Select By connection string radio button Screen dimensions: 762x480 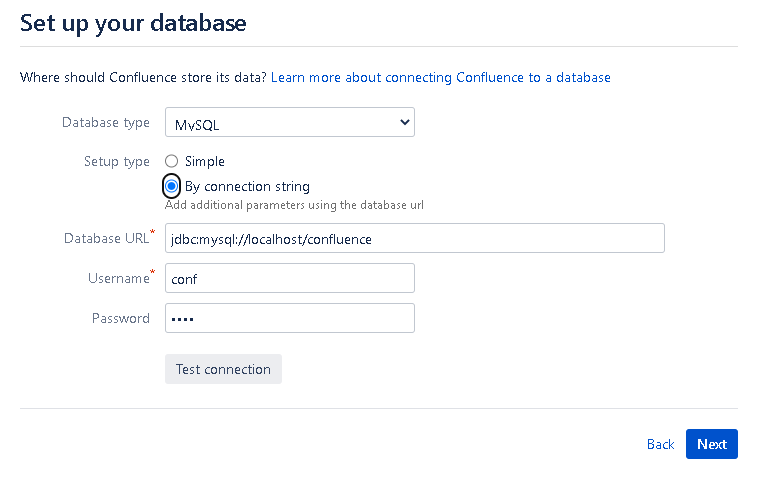tap(172, 186)
